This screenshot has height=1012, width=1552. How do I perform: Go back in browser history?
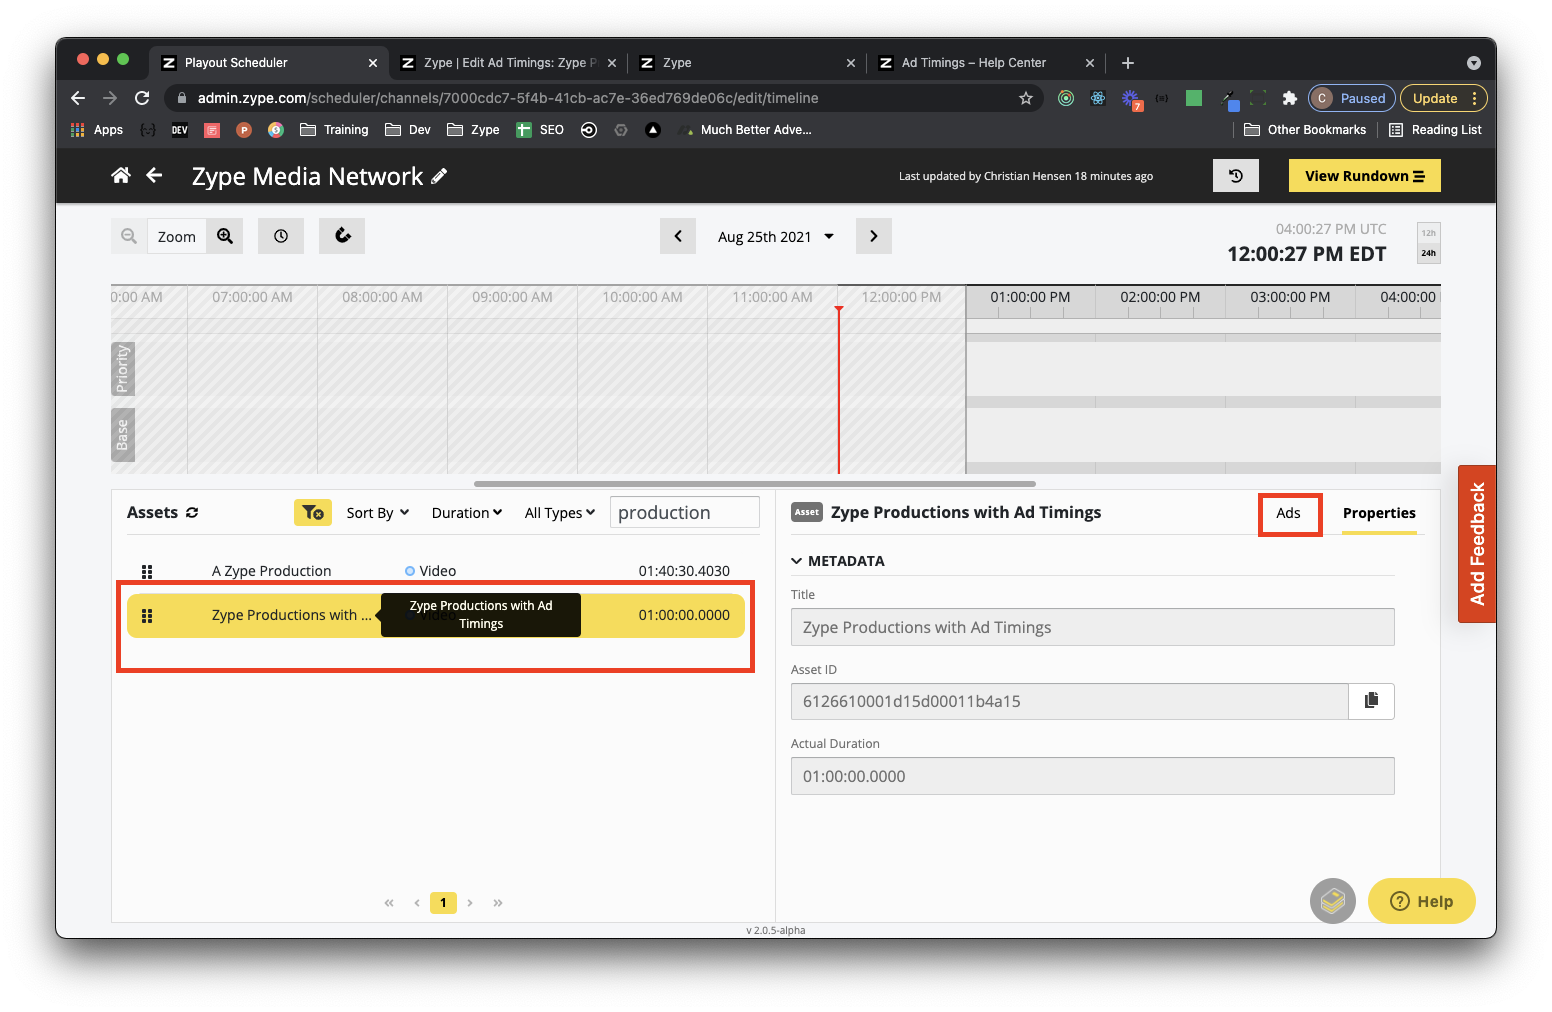click(78, 98)
